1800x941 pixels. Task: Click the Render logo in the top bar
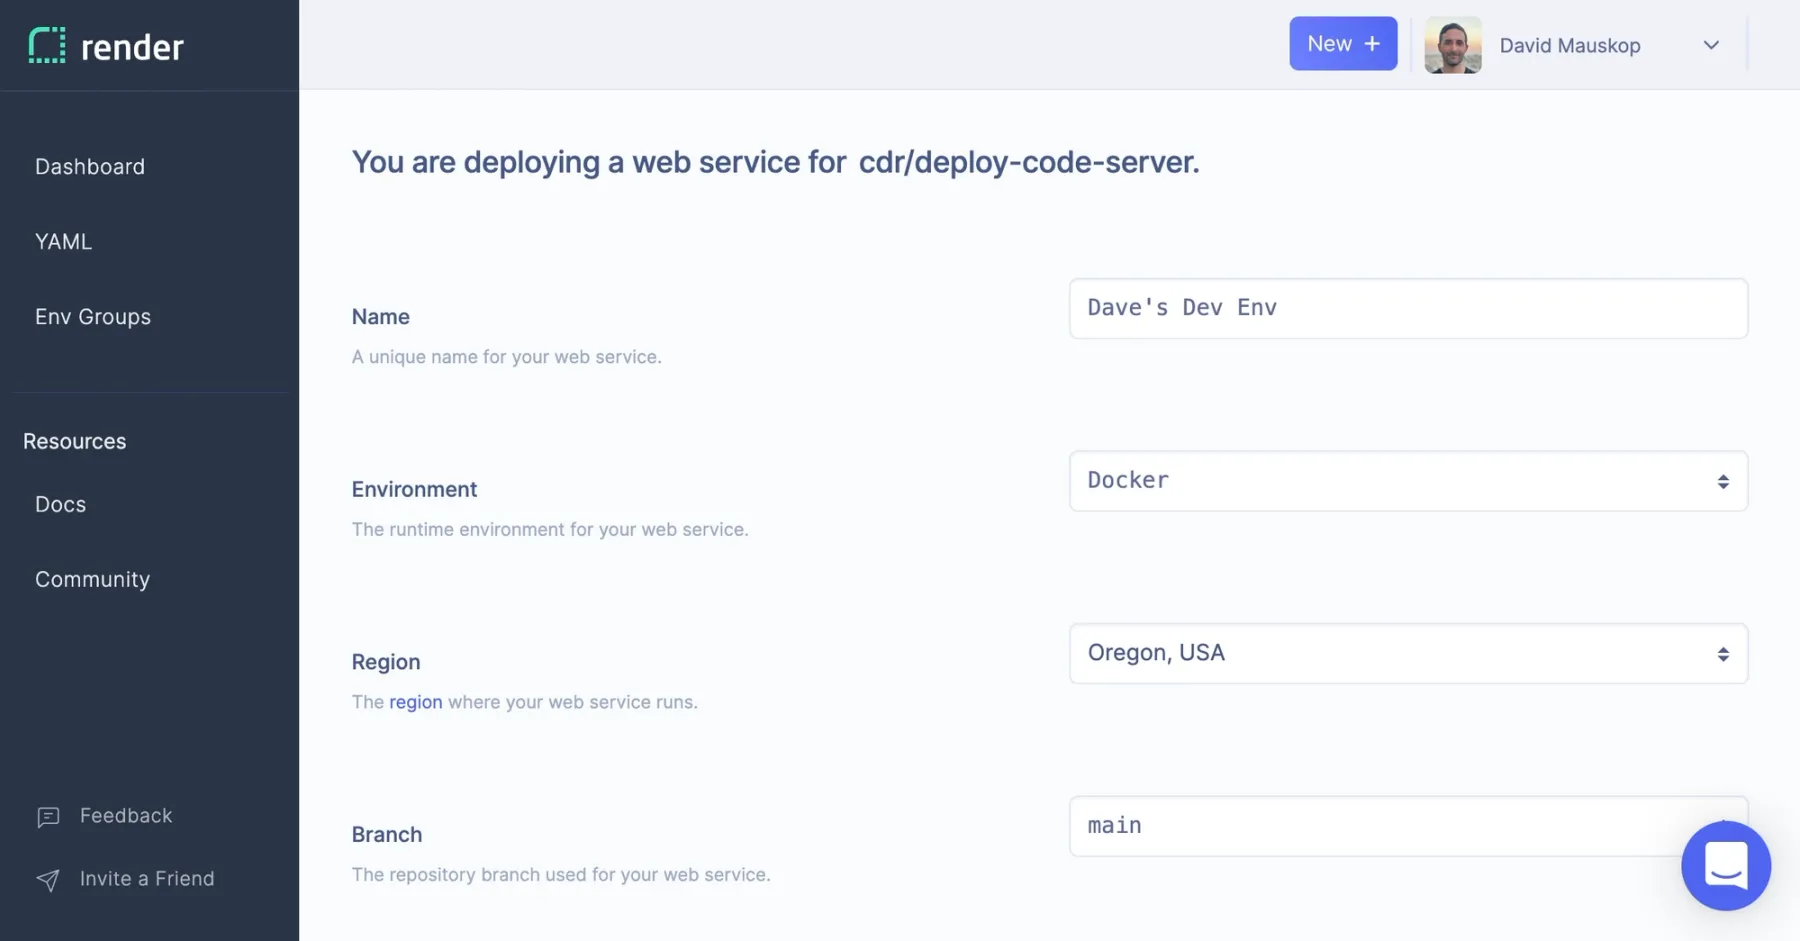click(105, 45)
